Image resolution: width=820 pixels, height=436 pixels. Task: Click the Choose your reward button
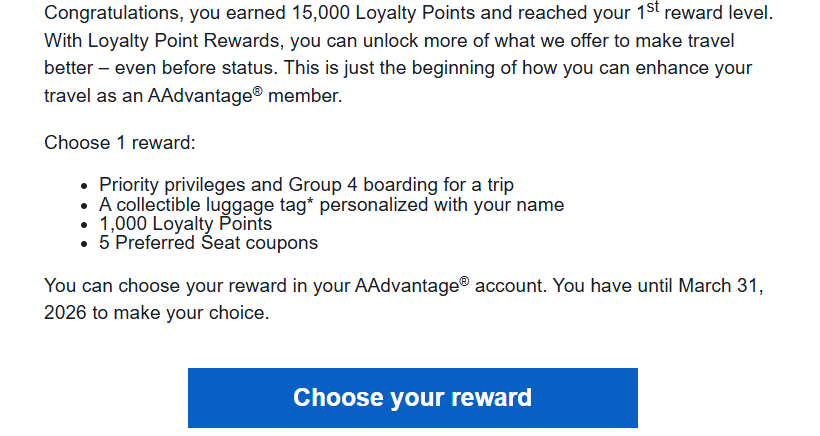412,397
